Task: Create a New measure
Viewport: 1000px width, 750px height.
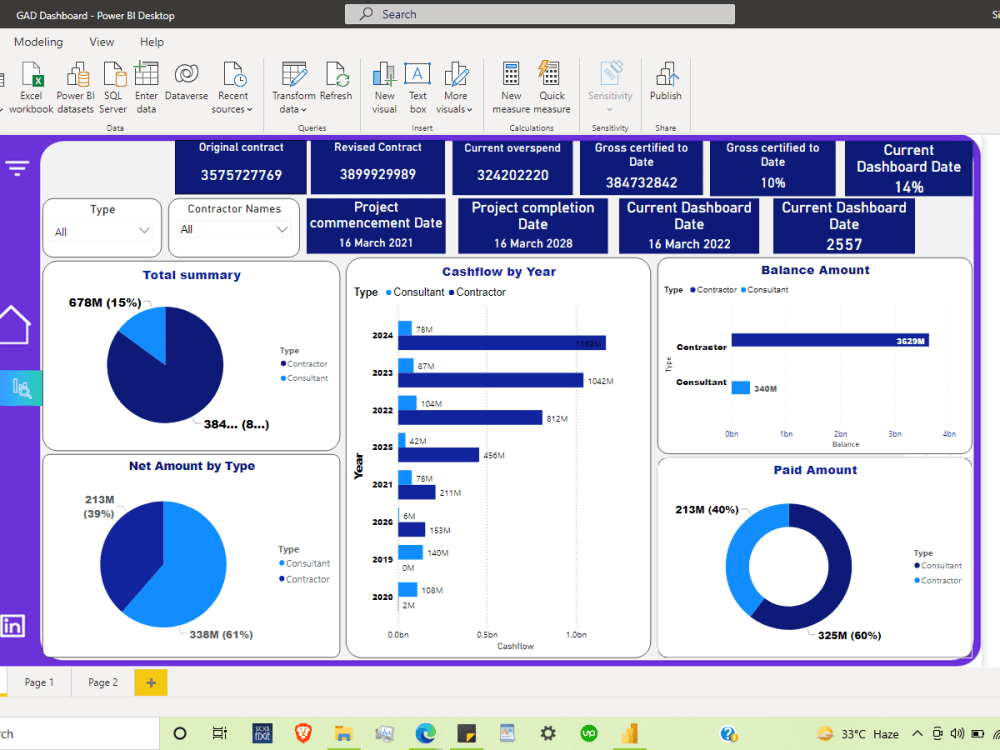Action: pyautogui.click(x=511, y=88)
